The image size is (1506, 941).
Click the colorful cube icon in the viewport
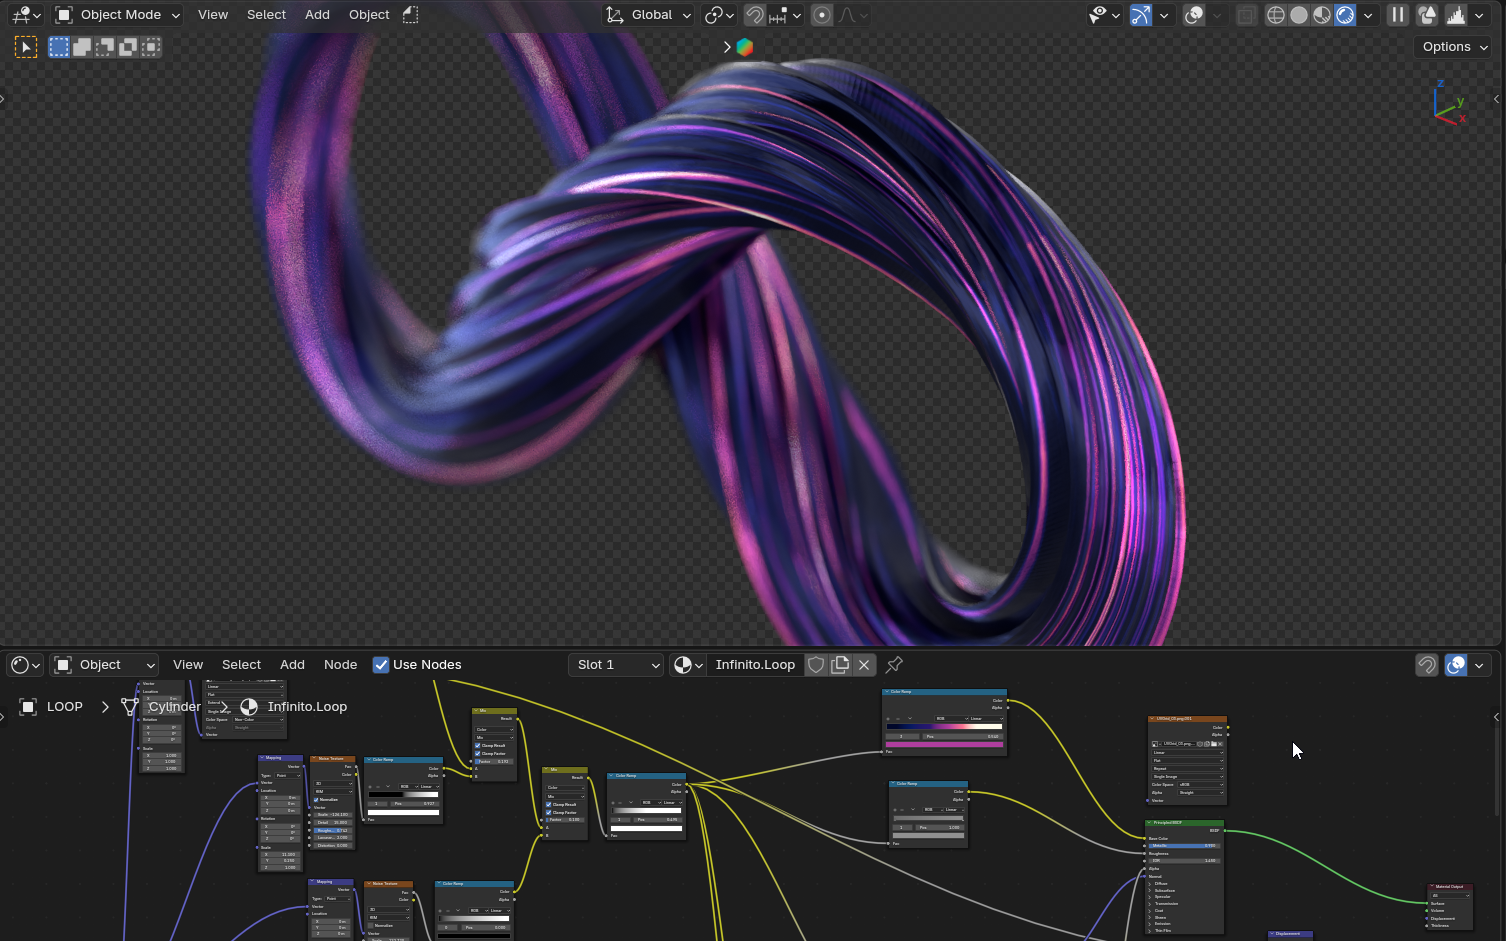click(x=745, y=47)
